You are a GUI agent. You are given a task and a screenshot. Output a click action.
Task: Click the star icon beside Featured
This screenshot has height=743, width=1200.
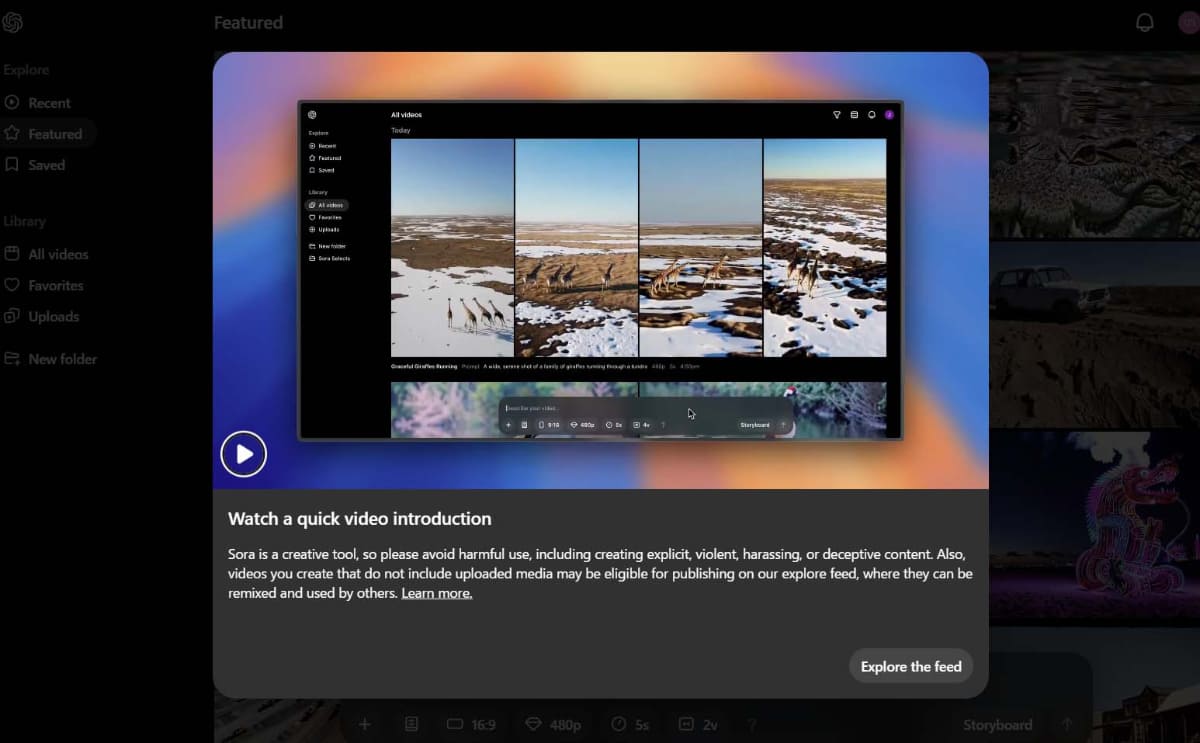coord(12,133)
